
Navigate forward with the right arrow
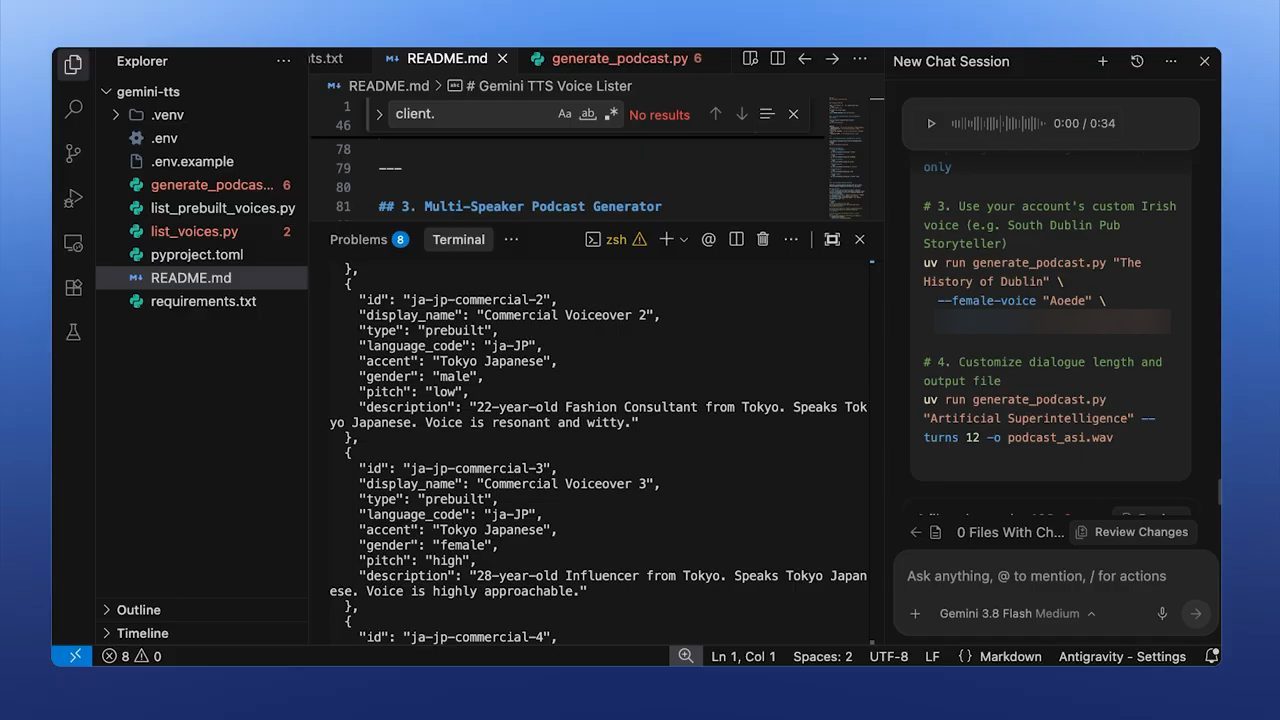coord(832,59)
